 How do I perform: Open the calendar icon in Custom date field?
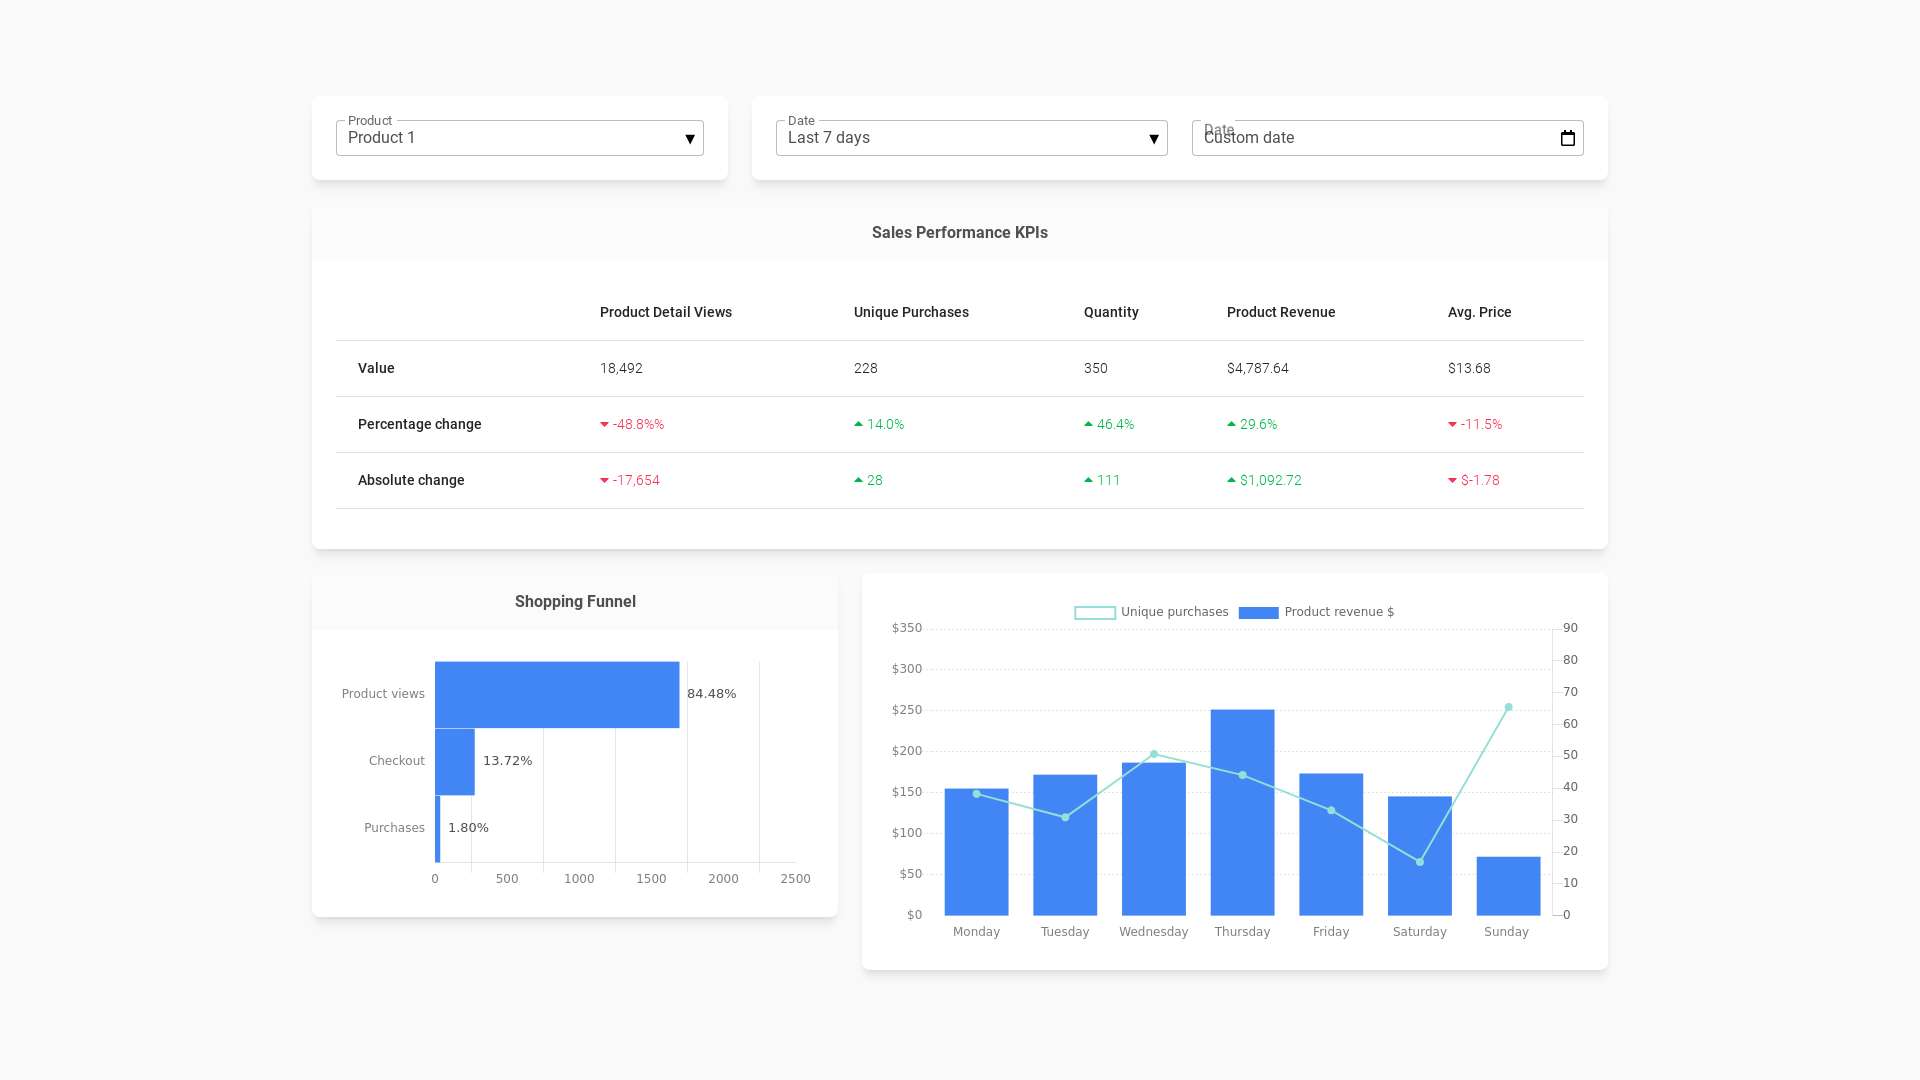point(1567,138)
